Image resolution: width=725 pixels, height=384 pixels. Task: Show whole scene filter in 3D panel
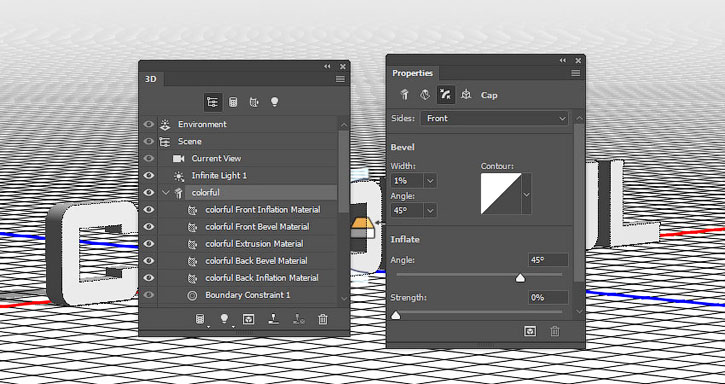[x=213, y=102]
